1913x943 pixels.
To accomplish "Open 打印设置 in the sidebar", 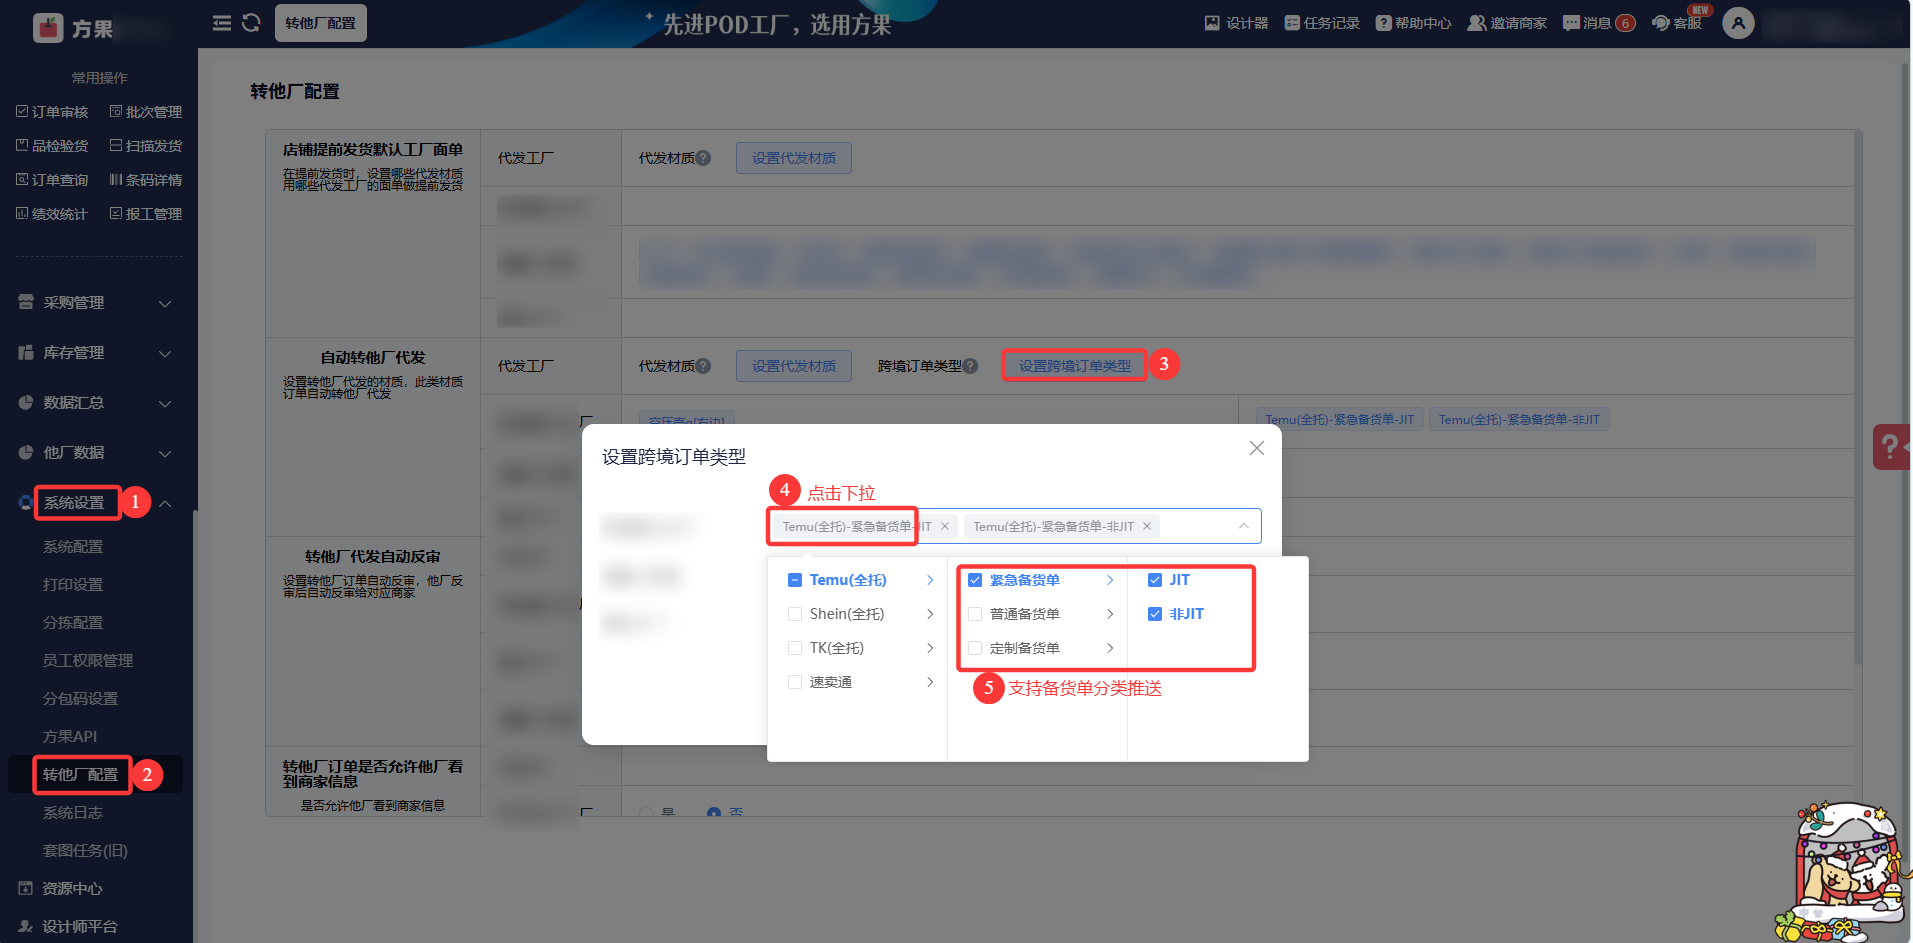I will [73, 585].
